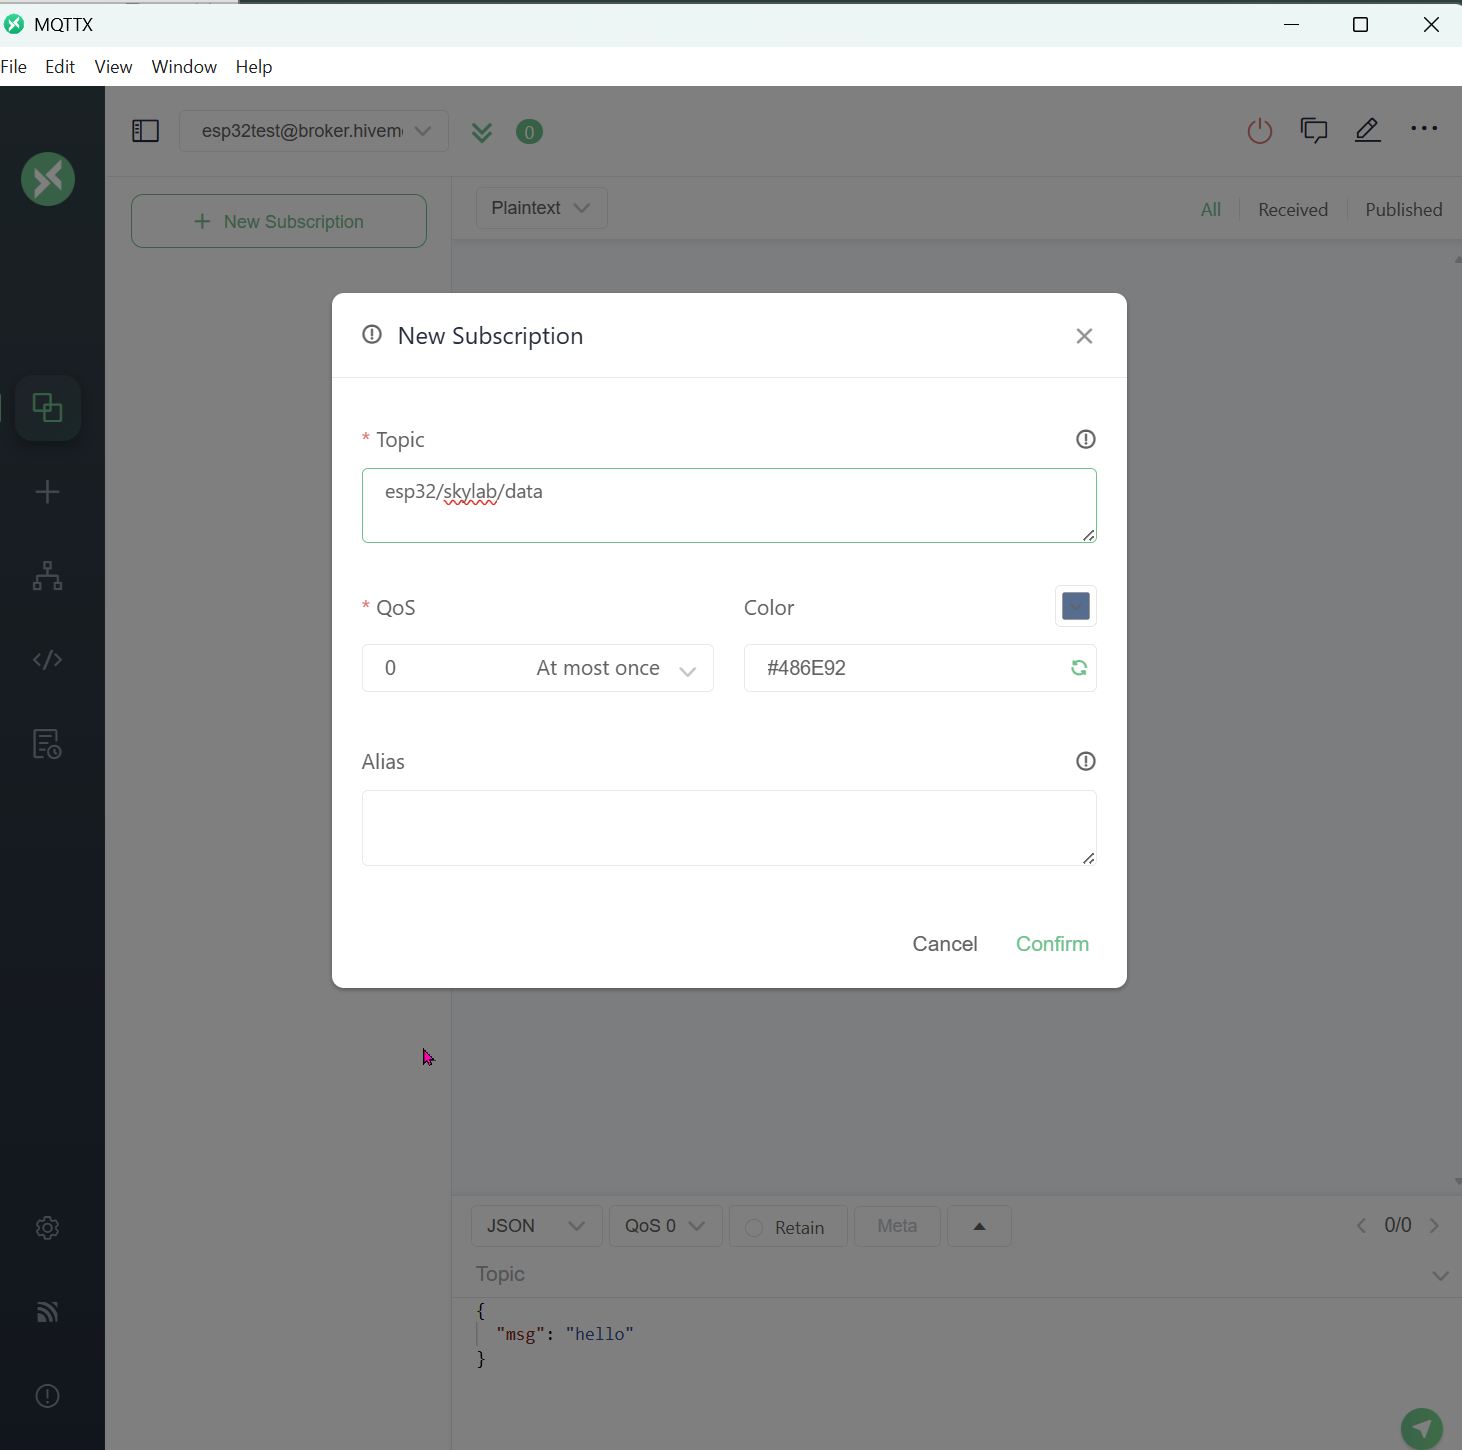Open the Connections page in the sidebar

[47, 408]
